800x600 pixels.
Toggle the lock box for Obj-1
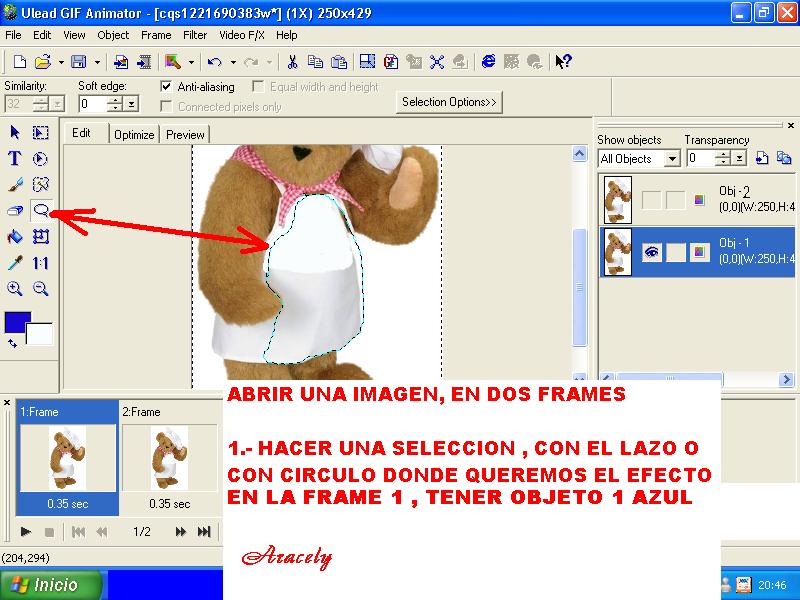(x=676, y=252)
